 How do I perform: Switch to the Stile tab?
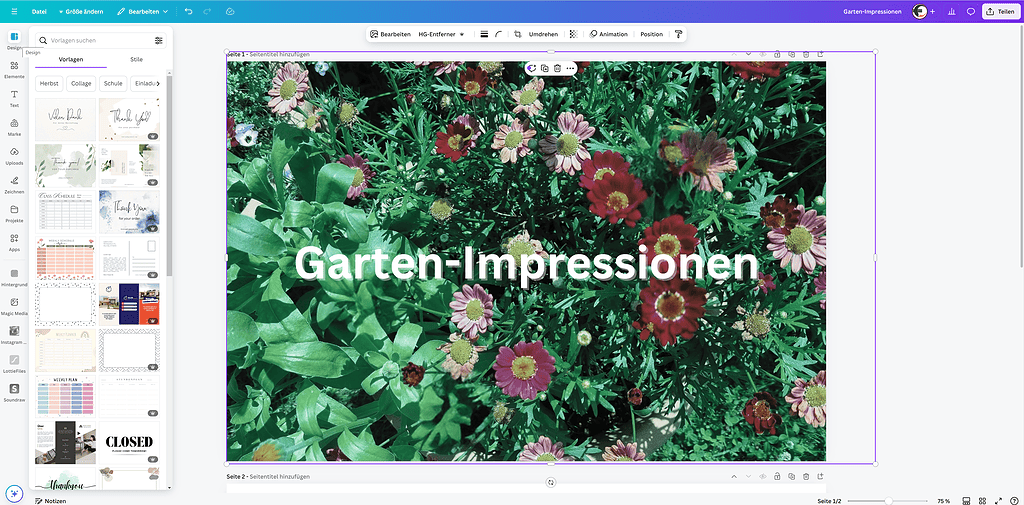136,60
